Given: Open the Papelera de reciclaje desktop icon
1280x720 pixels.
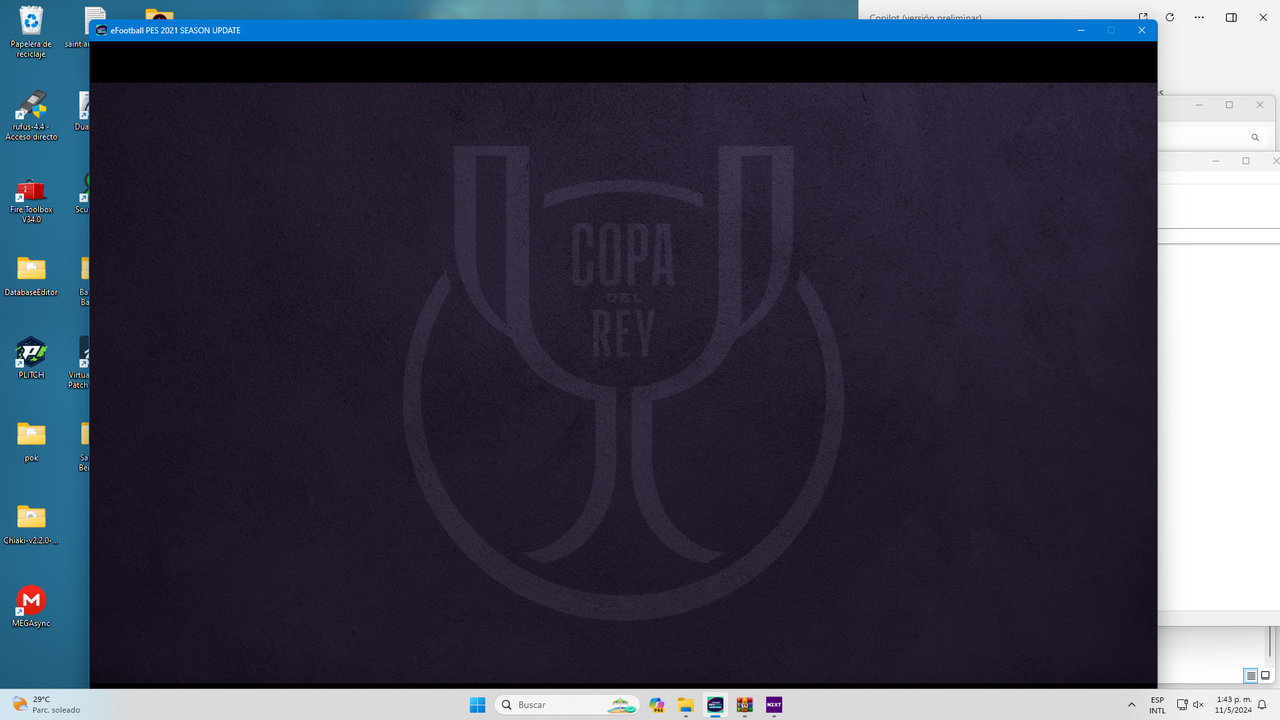Looking at the screenshot, I should pyautogui.click(x=31, y=32).
